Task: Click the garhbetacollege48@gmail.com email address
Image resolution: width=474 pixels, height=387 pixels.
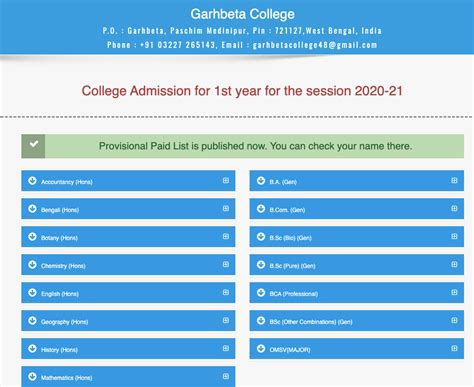Action: pyautogui.click(x=315, y=45)
